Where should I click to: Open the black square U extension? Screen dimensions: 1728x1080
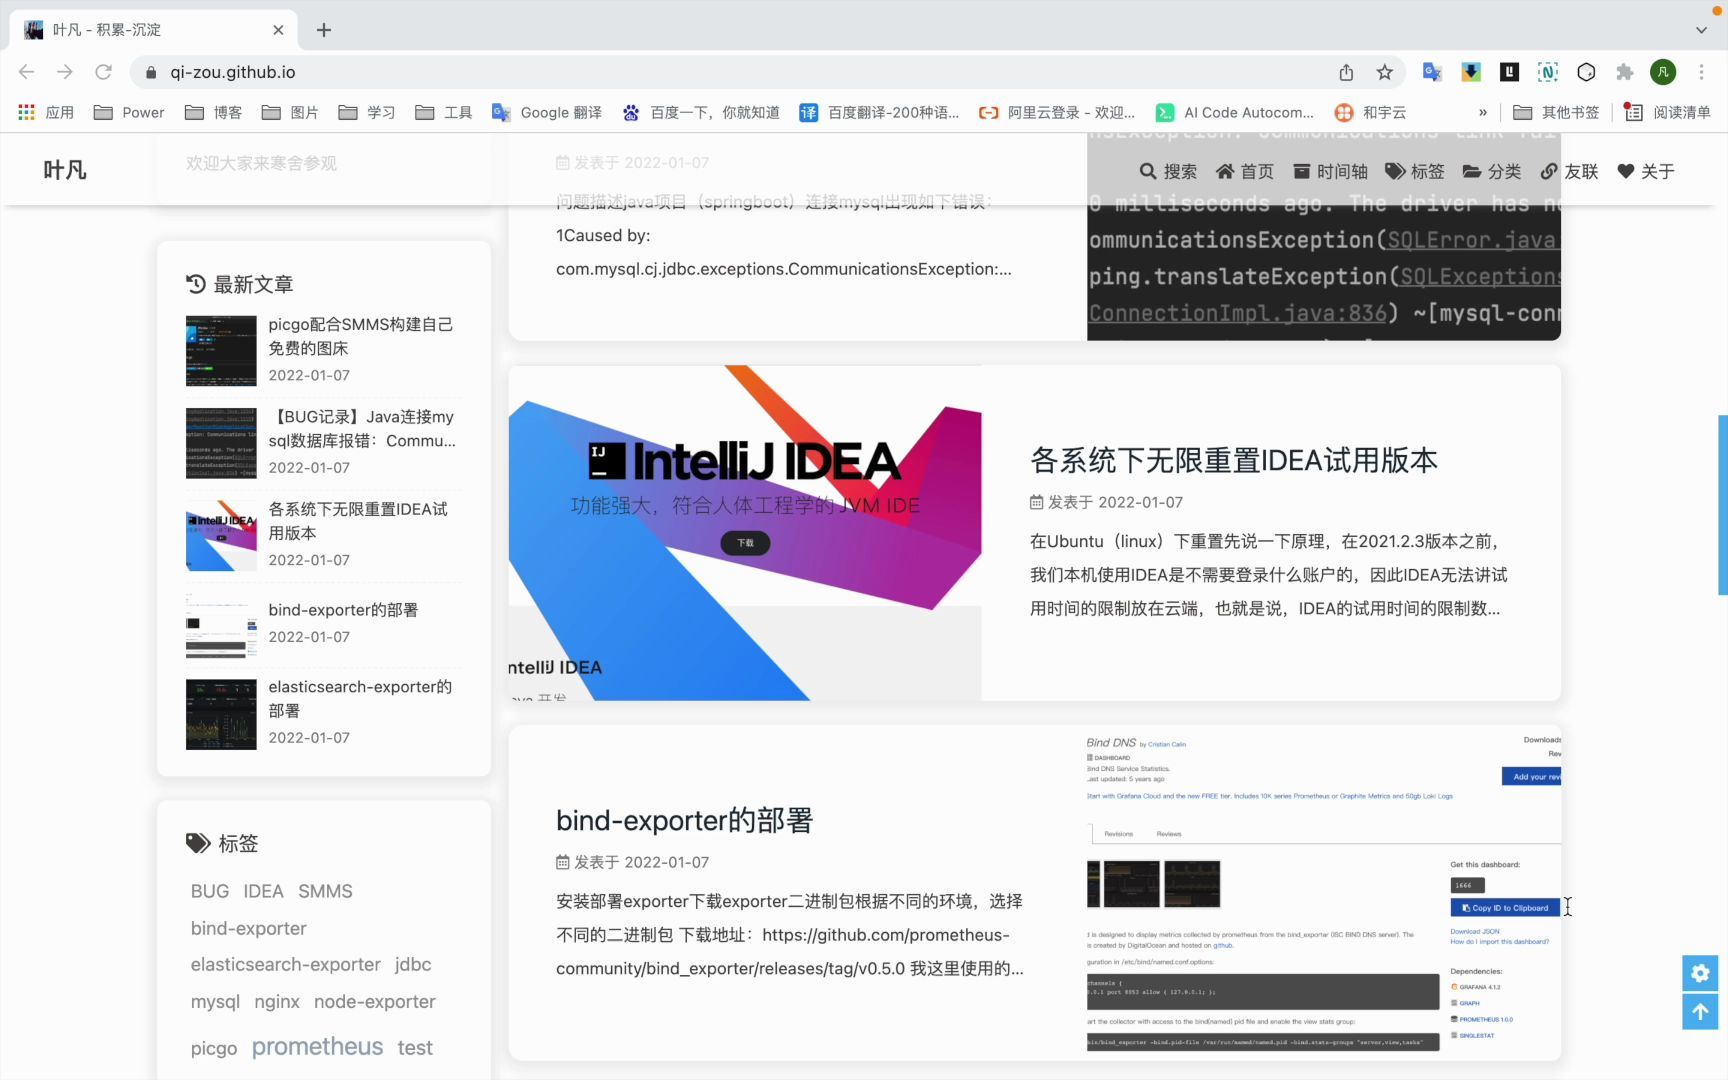click(x=1510, y=72)
